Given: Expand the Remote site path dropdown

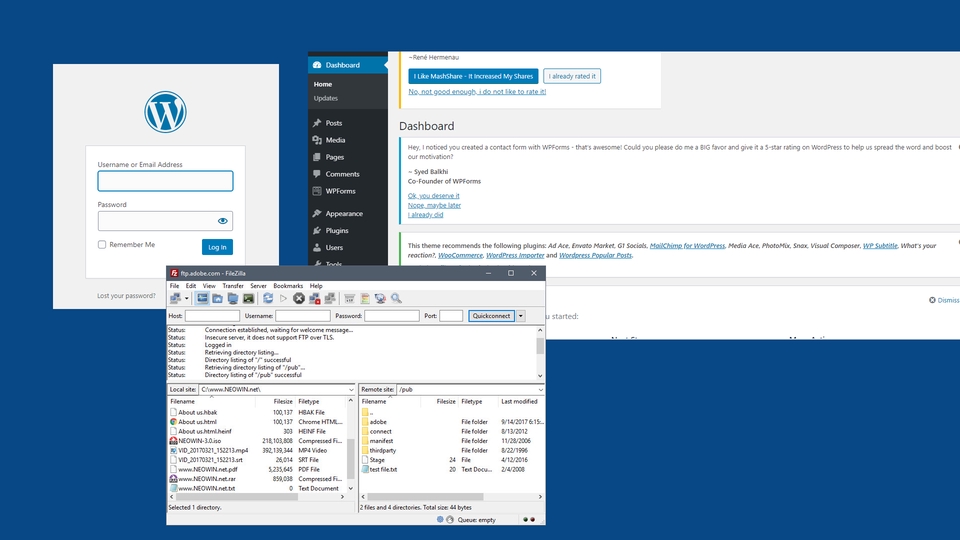Looking at the screenshot, I should (x=540, y=389).
